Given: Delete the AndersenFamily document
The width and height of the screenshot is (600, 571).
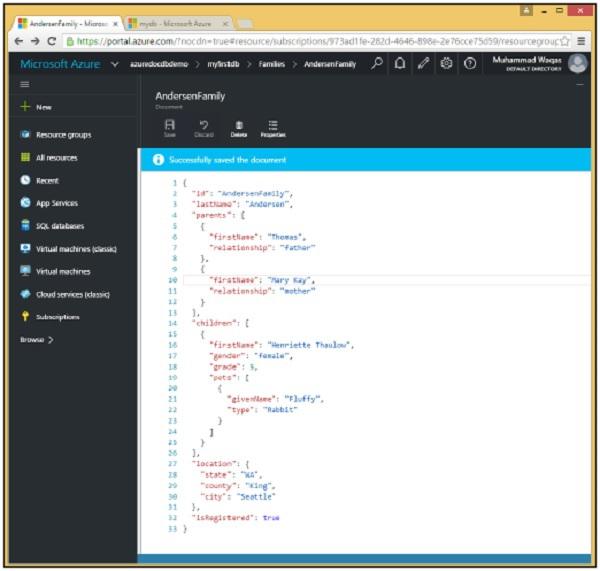Looking at the screenshot, I should tap(238, 126).
